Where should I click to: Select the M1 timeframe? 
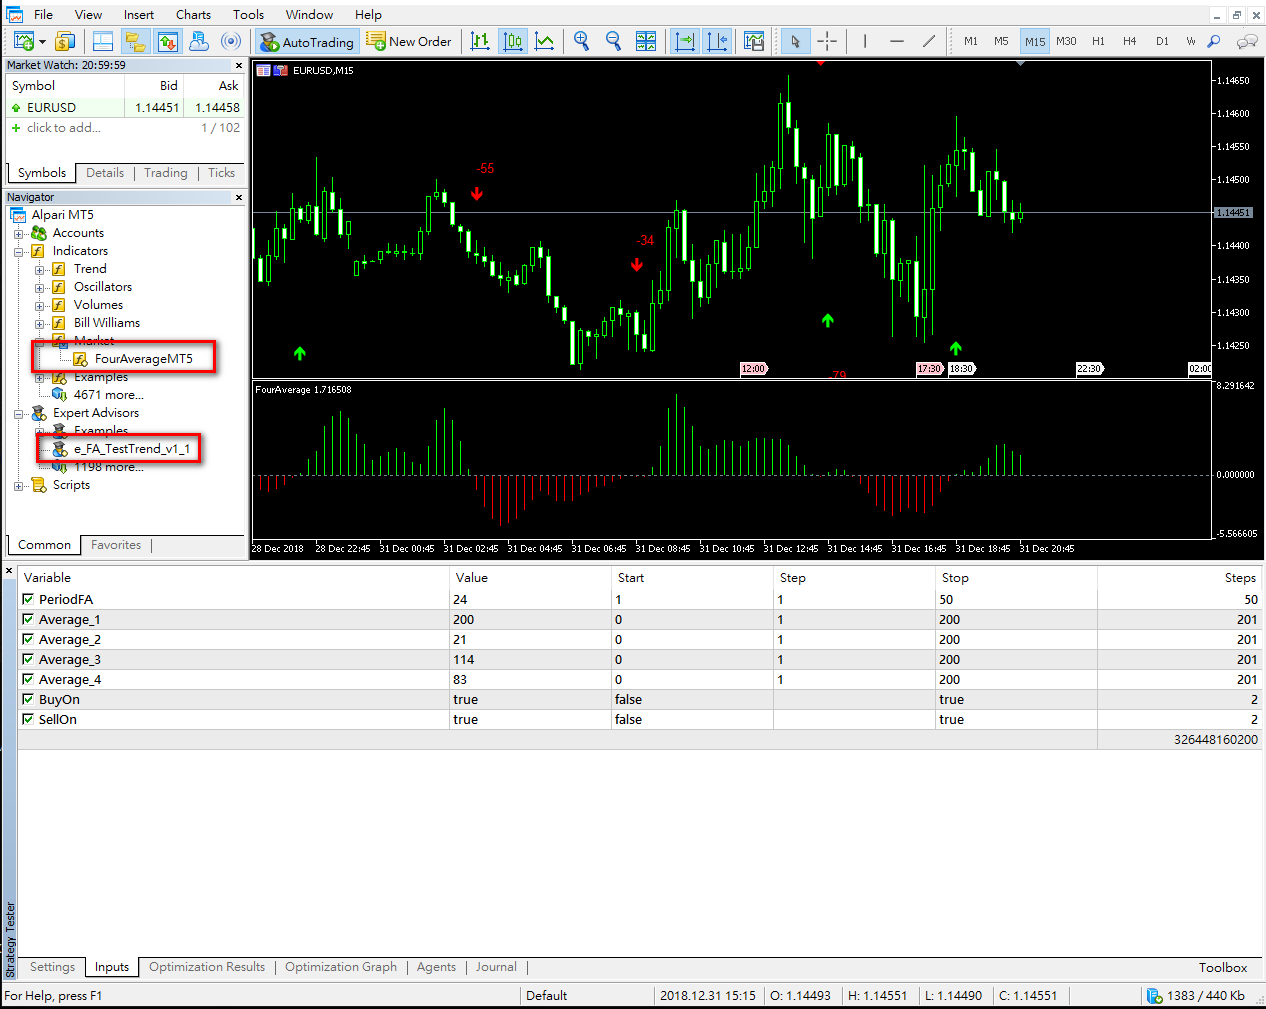971,41
